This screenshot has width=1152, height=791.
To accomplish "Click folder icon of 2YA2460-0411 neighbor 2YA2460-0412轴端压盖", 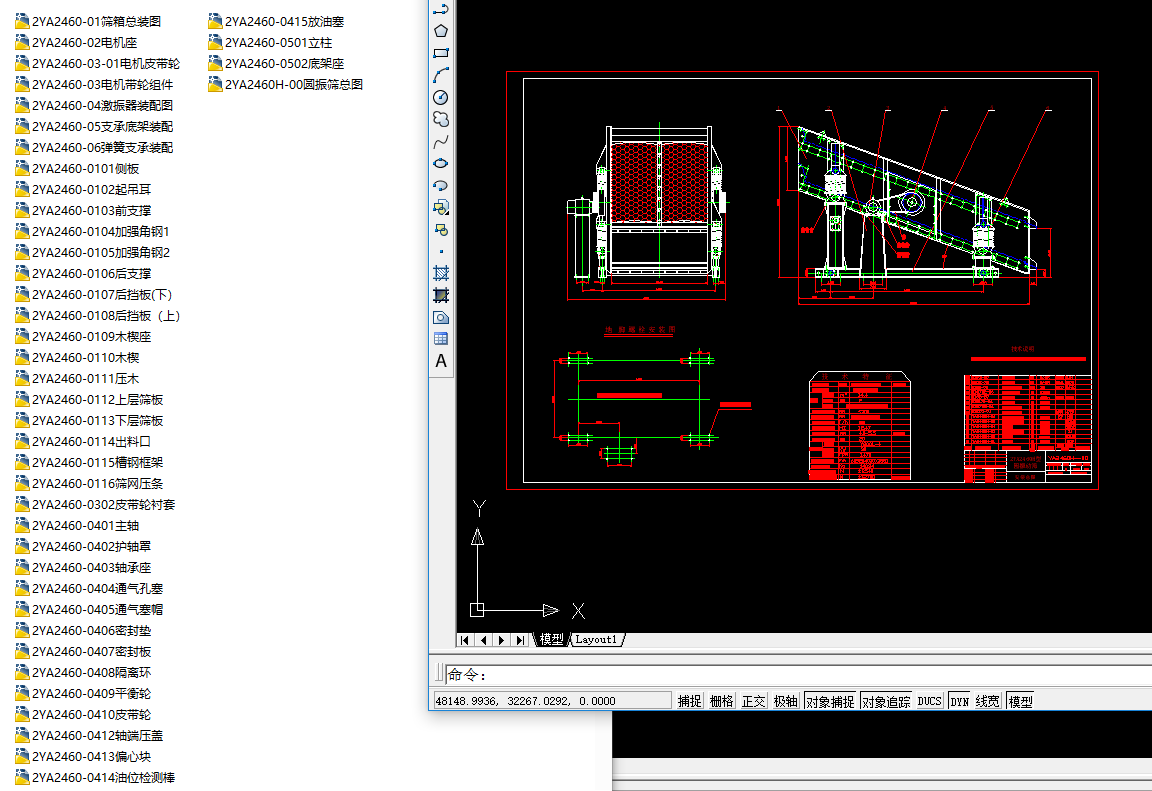I will click(x=22, y=736).
